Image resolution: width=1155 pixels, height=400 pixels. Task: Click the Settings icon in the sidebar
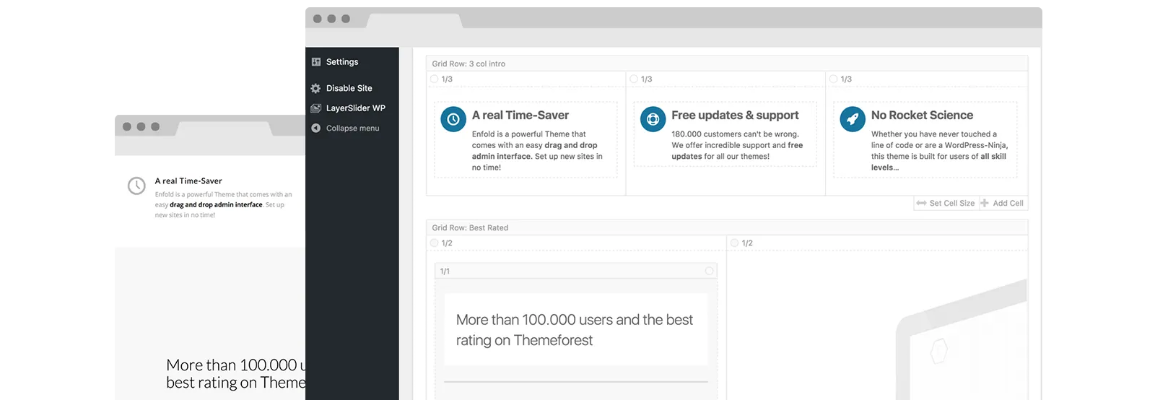click(x=316, y=62)
